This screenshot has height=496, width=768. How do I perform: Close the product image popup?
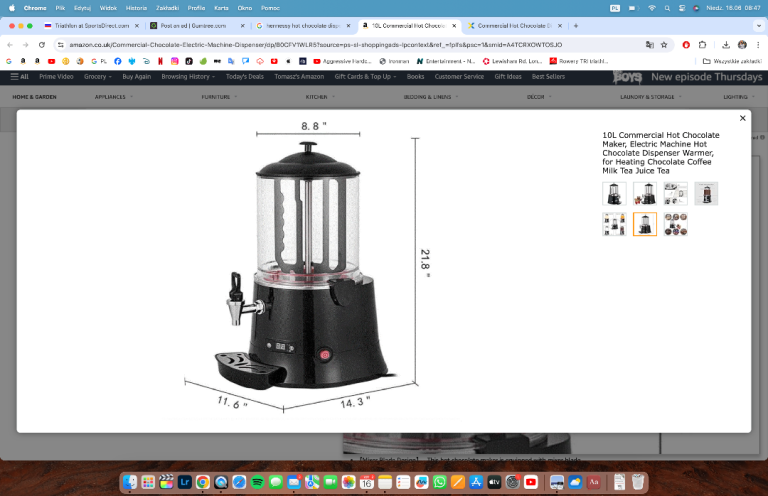coord(743,118)
